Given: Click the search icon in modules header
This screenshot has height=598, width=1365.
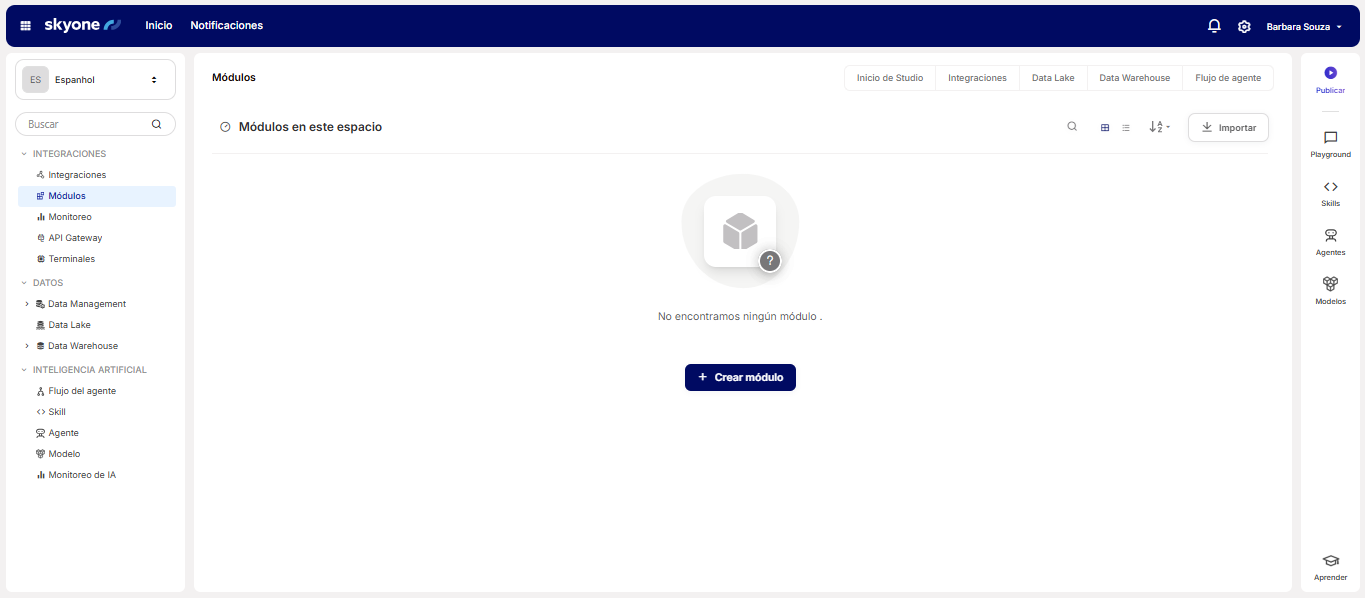Looking at the screenshot, I should point(1072,127).
